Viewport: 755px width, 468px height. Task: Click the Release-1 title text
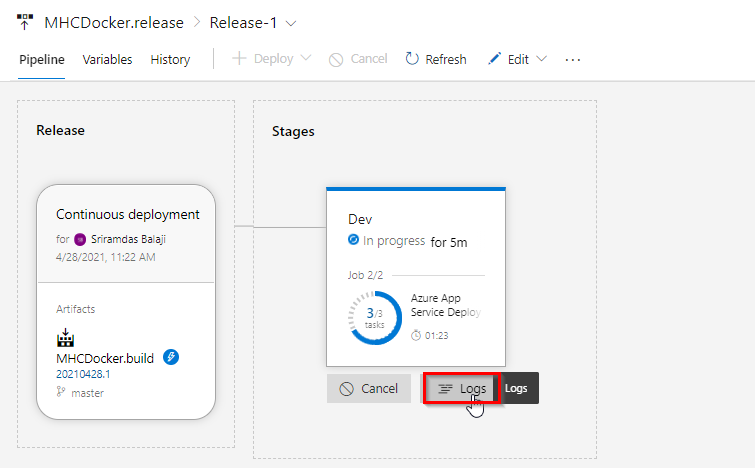(x=243, y=23)
